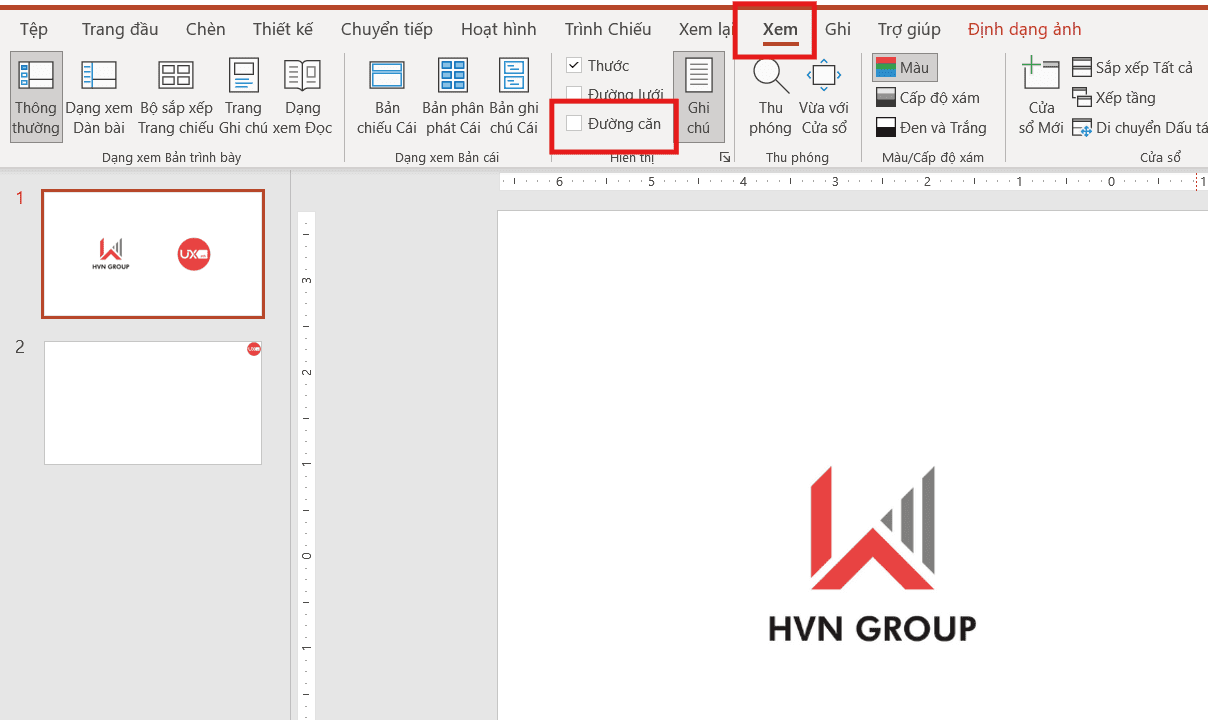Viewport: 1208px width, 720px height.
Task: Open Bản ghi chú Cái view
Action: click(x=514, y=97)
